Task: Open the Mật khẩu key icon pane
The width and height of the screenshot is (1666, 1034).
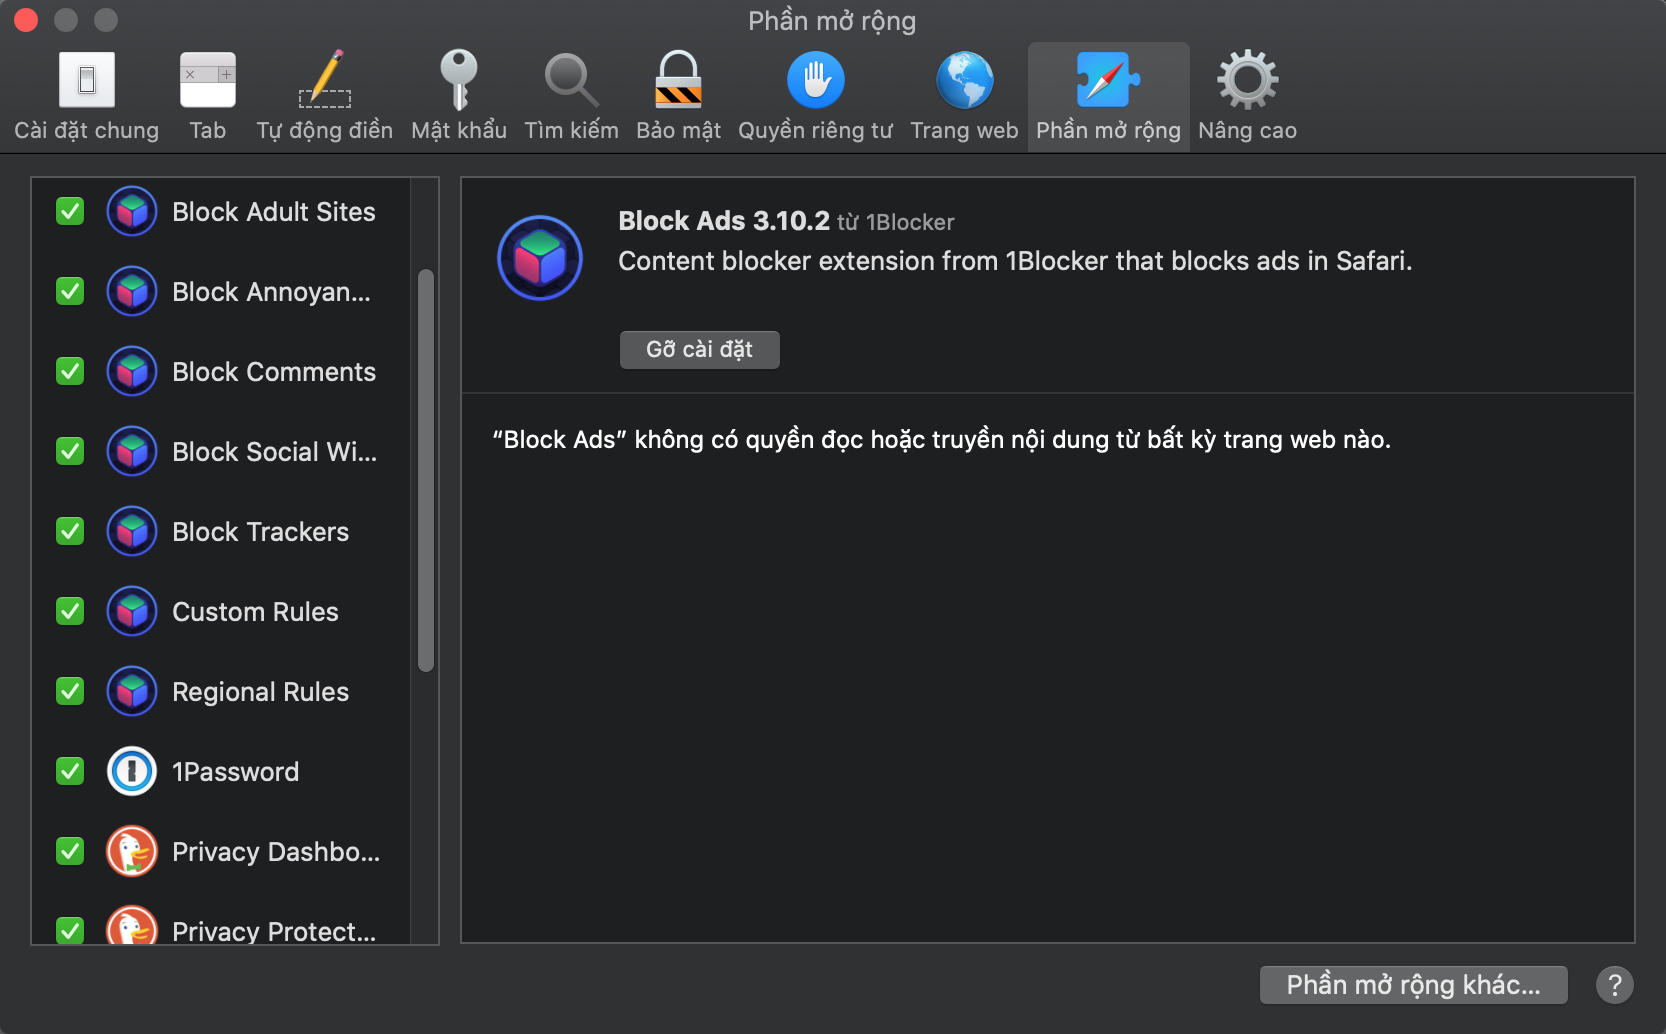Action: [459, 96]
